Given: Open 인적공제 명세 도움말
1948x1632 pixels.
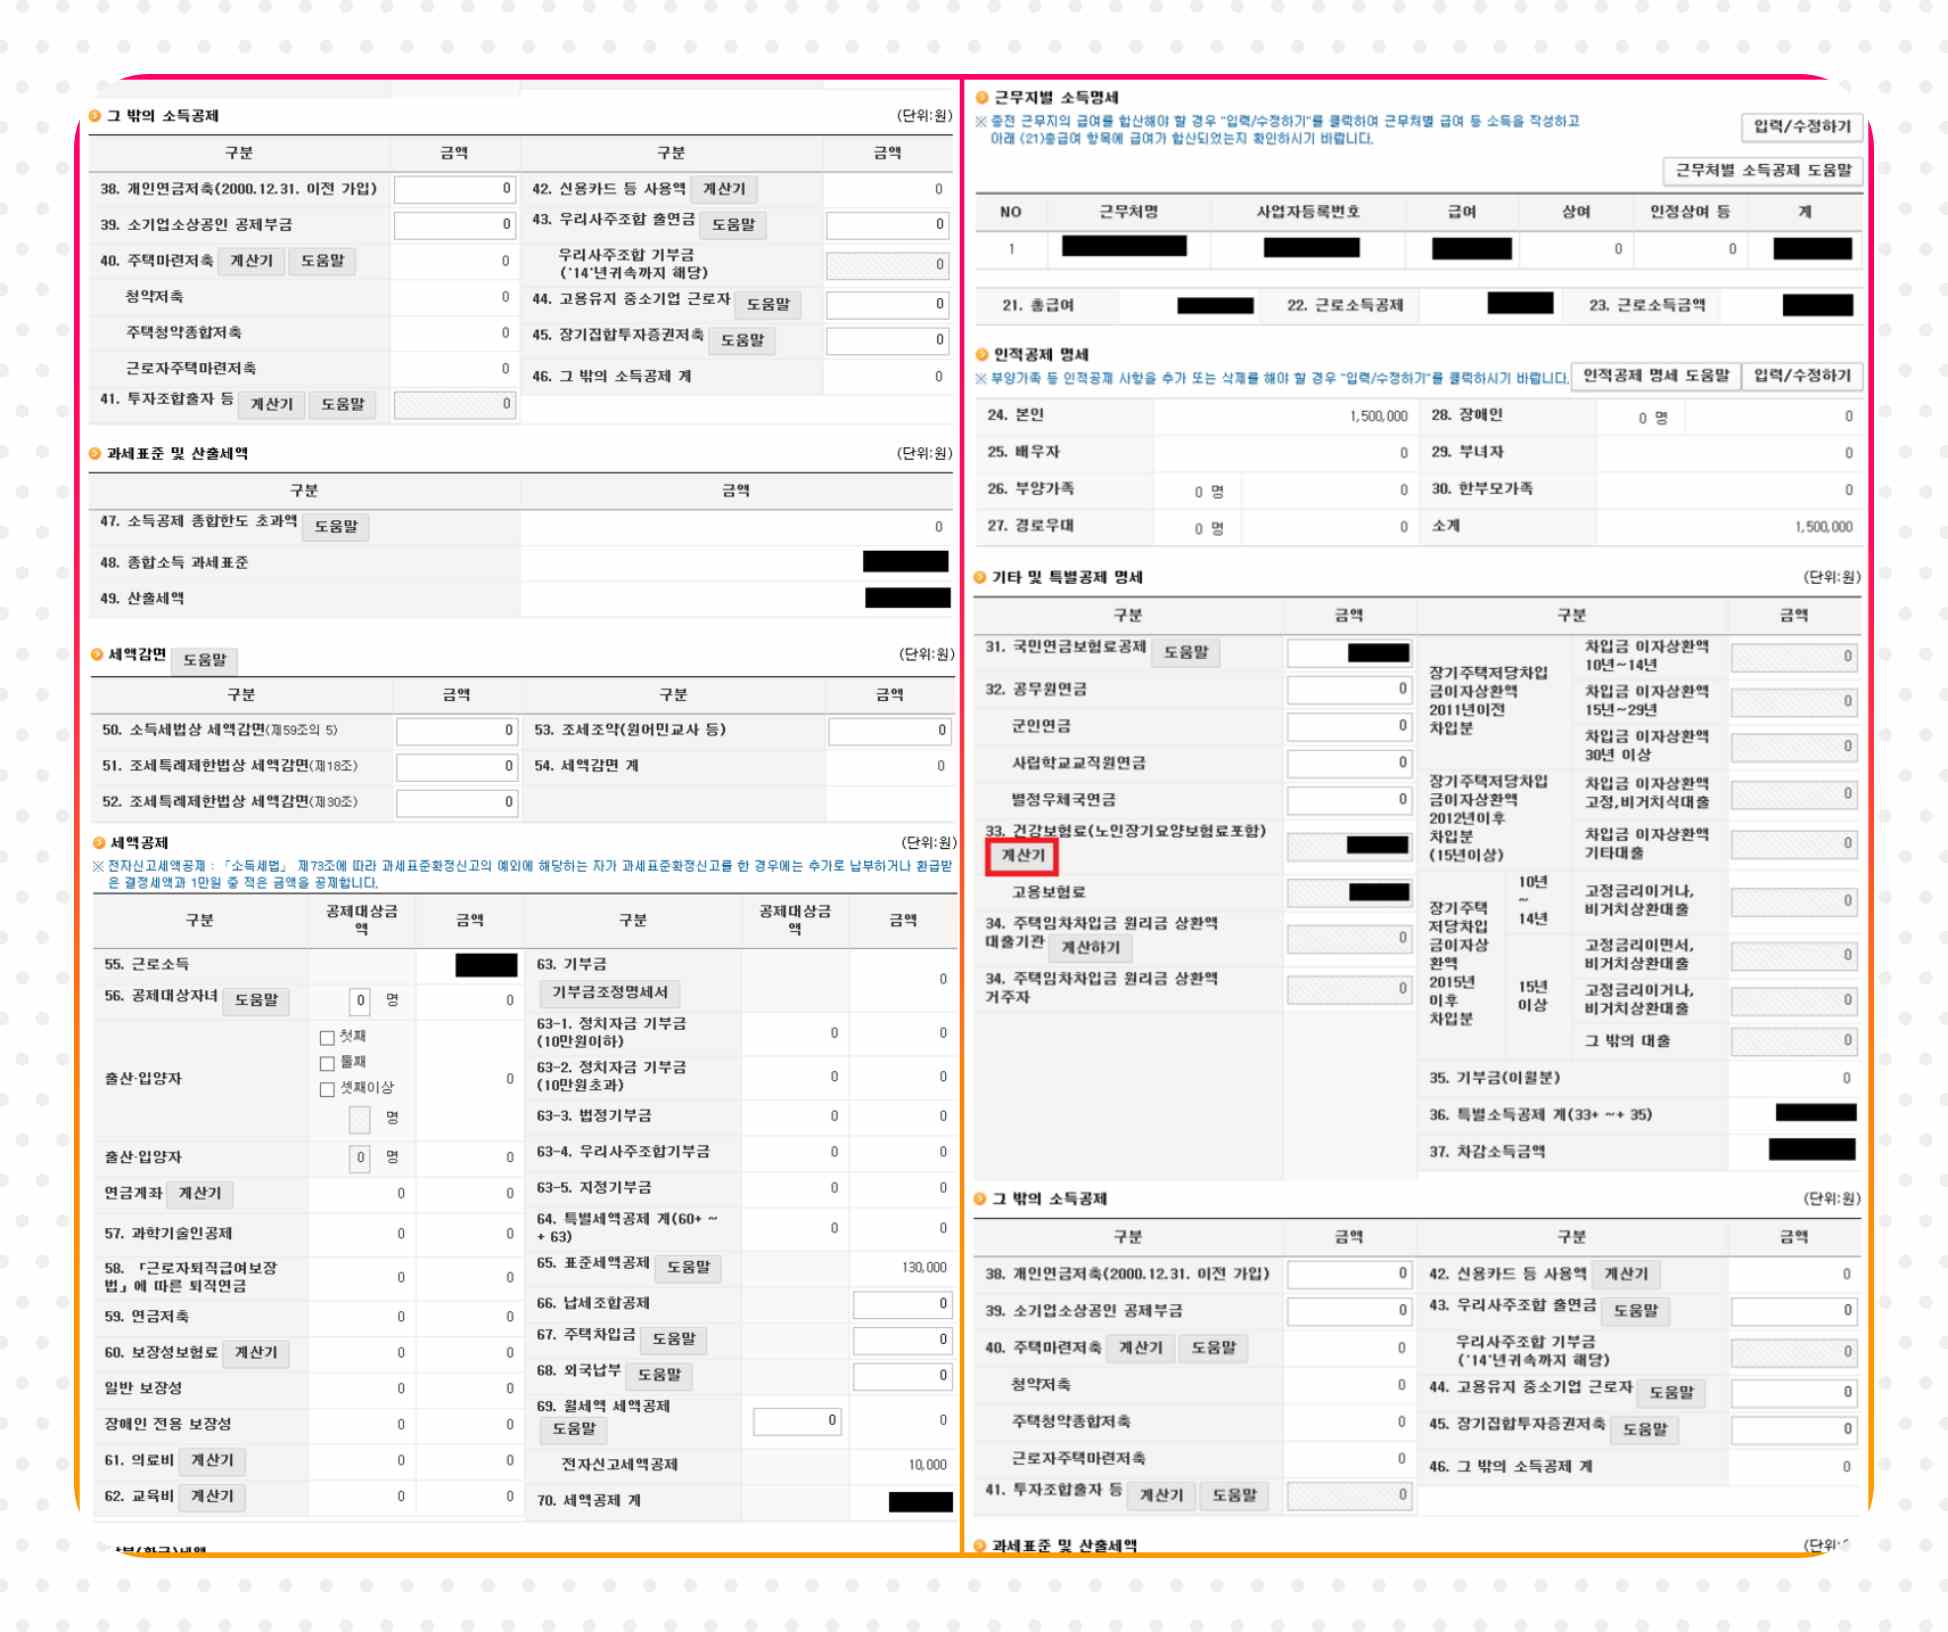Looking at the screenshot, I should point(1656,376).
